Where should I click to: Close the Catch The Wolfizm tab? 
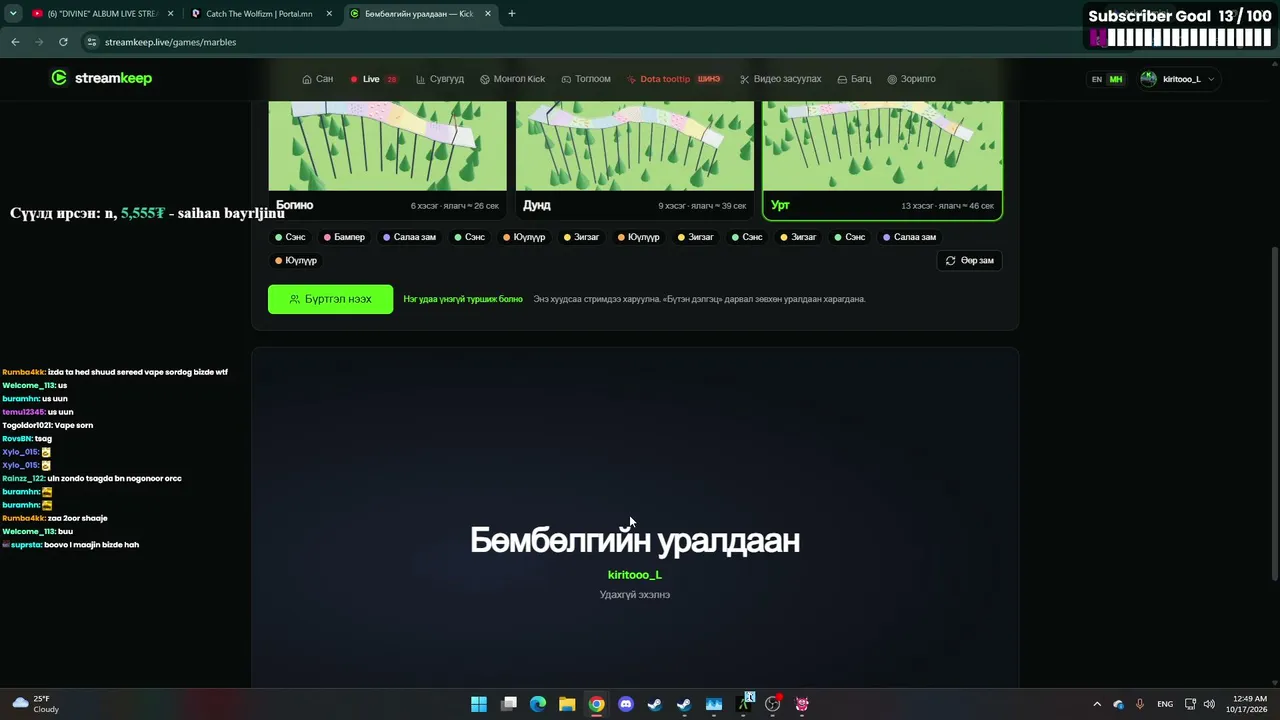pos(329,14)
